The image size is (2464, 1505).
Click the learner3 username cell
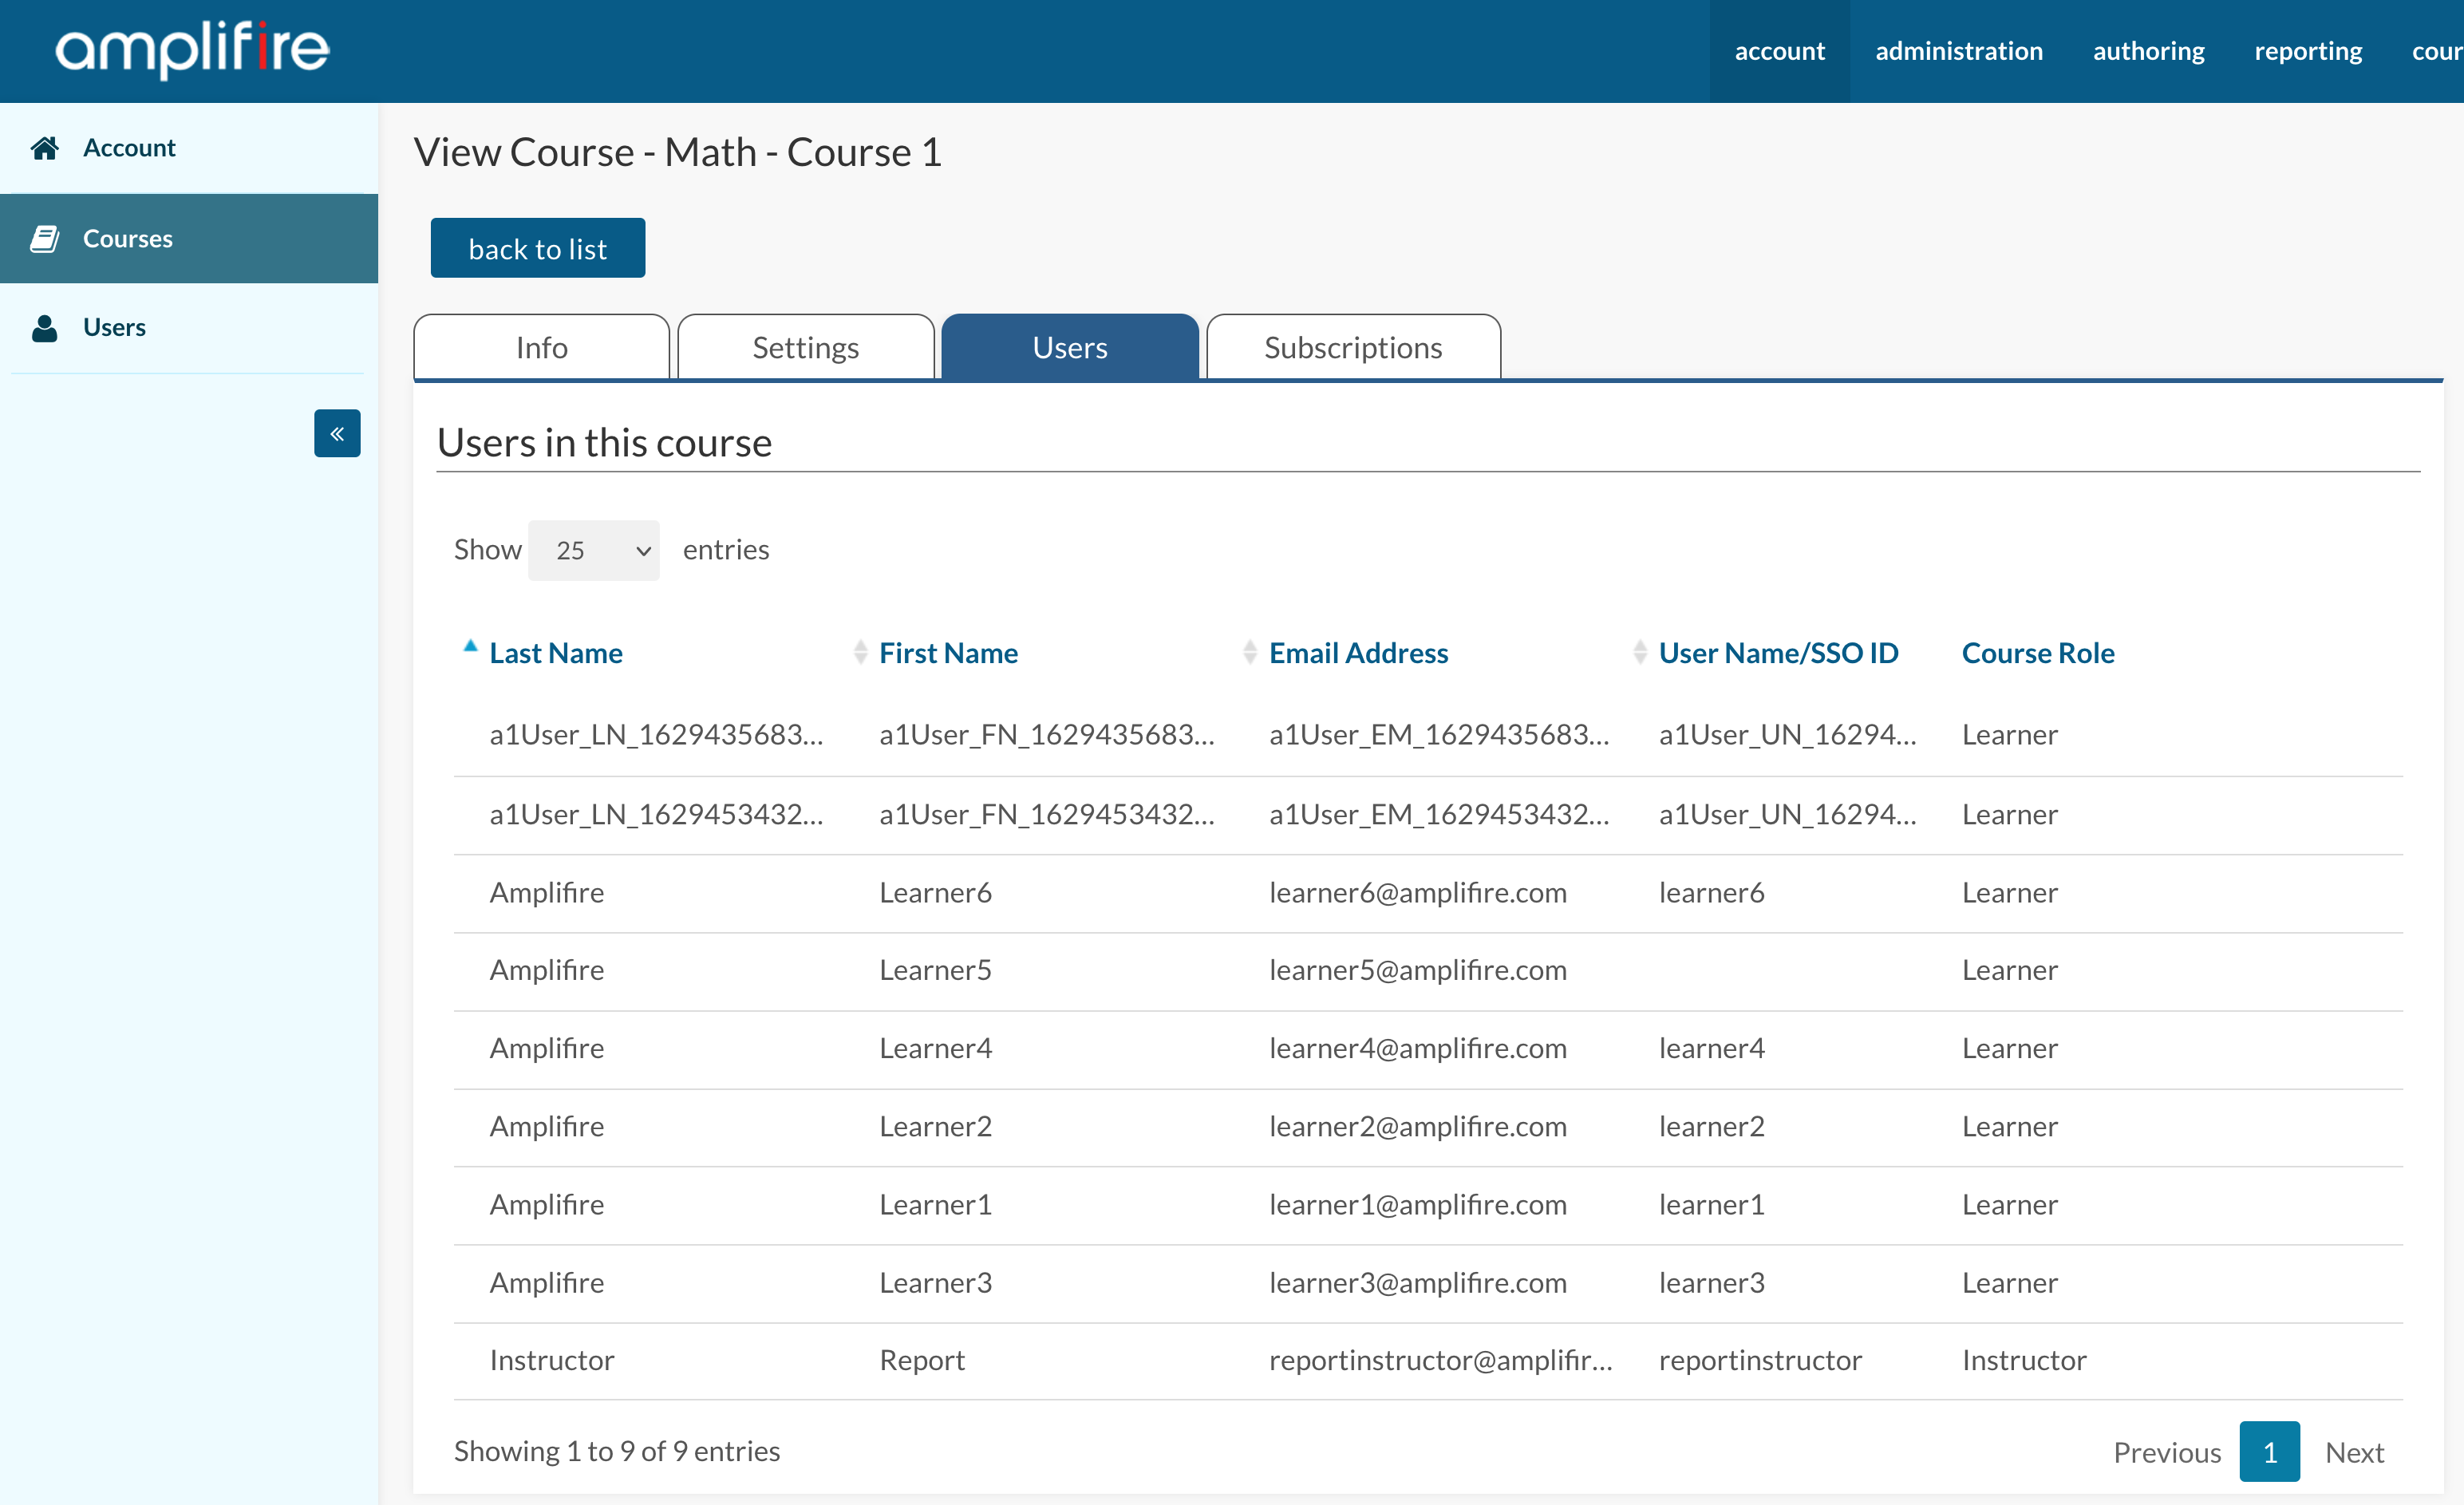coord(1711,1282)
